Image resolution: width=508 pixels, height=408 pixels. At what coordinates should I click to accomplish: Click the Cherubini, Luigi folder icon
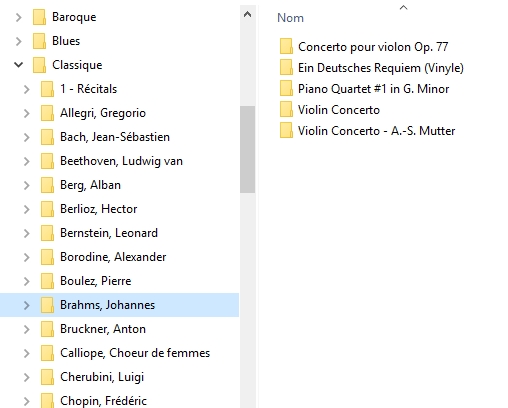pos(47,377)
